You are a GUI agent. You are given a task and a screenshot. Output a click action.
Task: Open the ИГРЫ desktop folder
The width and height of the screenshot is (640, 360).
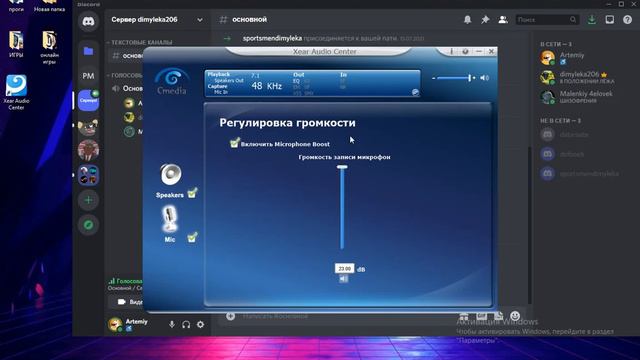pos(16,44)
